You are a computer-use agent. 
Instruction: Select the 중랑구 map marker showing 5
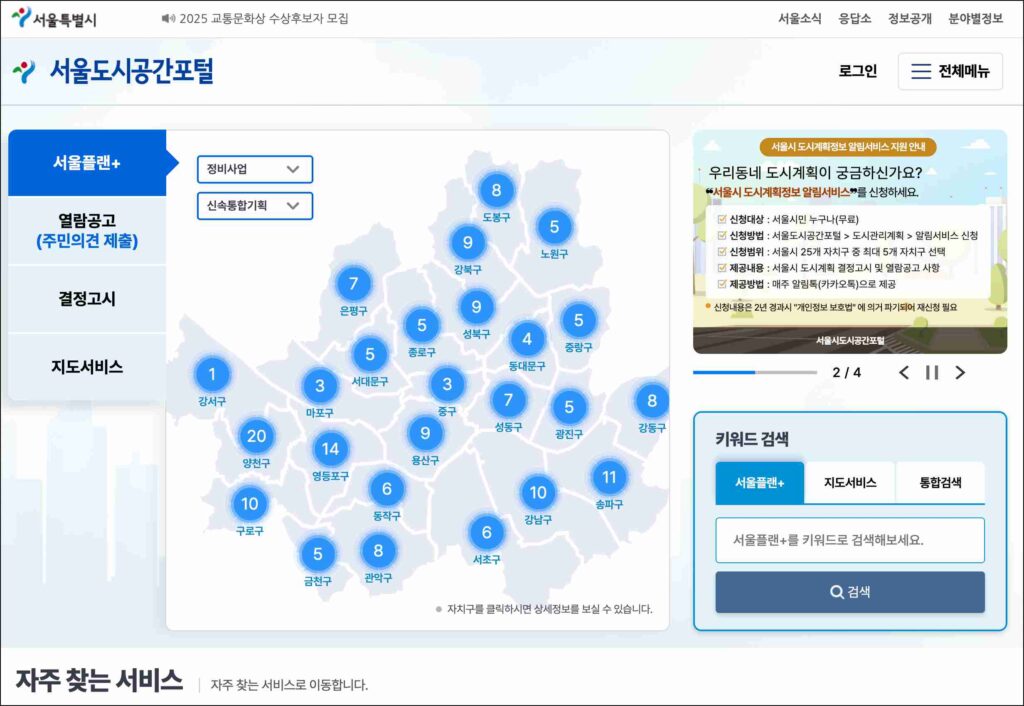(x=579, y=320)
